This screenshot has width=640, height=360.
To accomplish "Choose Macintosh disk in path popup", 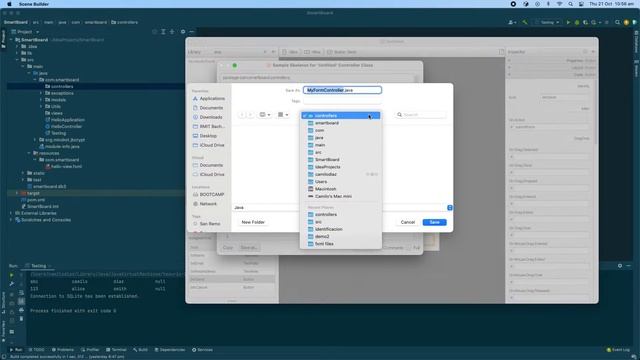I will [x=340, y=189].
